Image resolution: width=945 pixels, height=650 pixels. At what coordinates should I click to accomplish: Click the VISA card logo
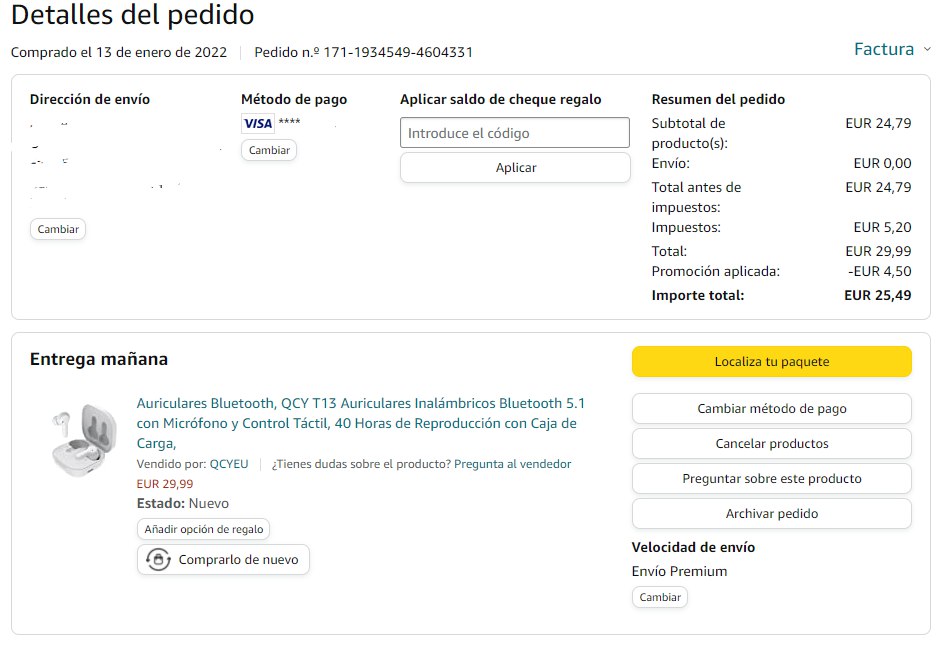pos(258,123)
